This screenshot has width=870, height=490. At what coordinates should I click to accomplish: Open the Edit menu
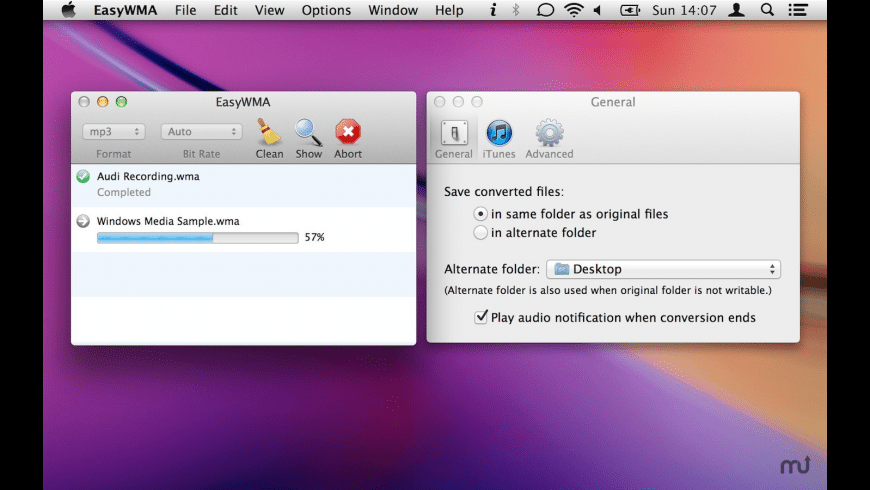[226, 10]
